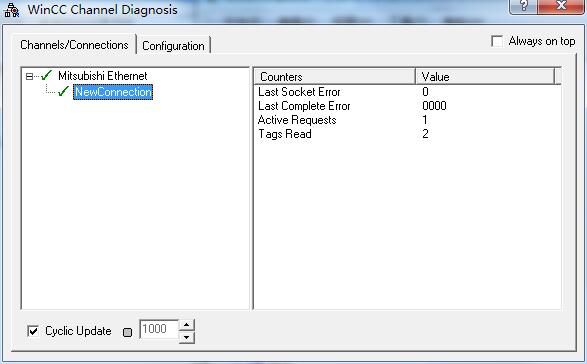Click the 1000 update interval field
Screen dimensions: 587x364
point(158,329)
